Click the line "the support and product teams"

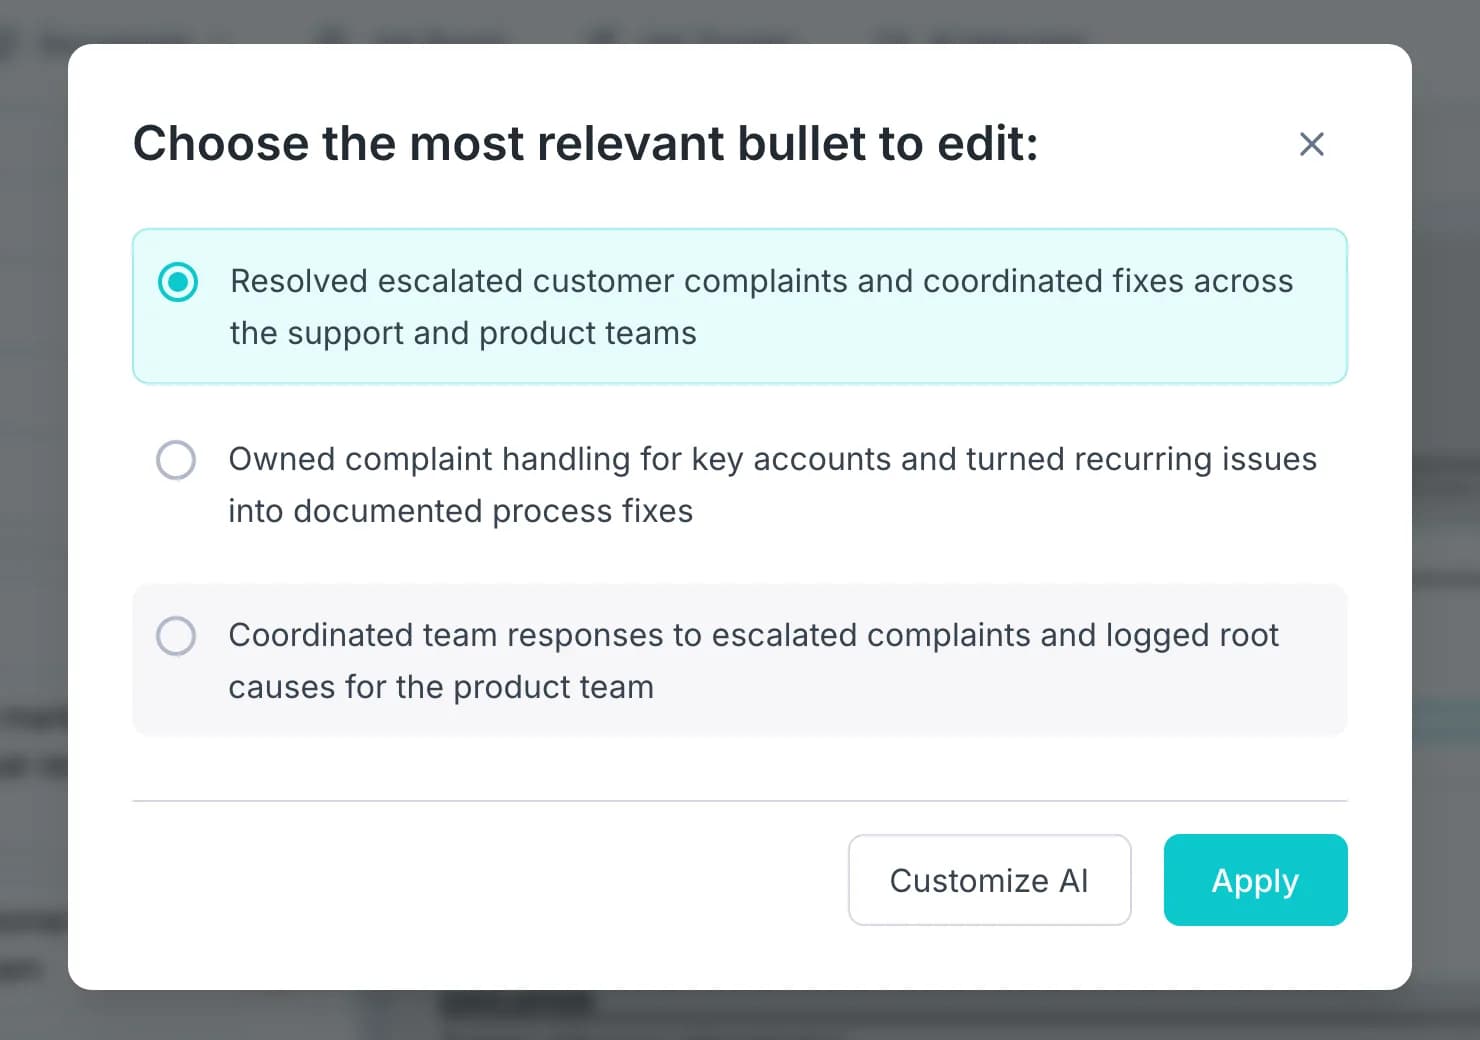pyautogui.click(x=463, y=333)
